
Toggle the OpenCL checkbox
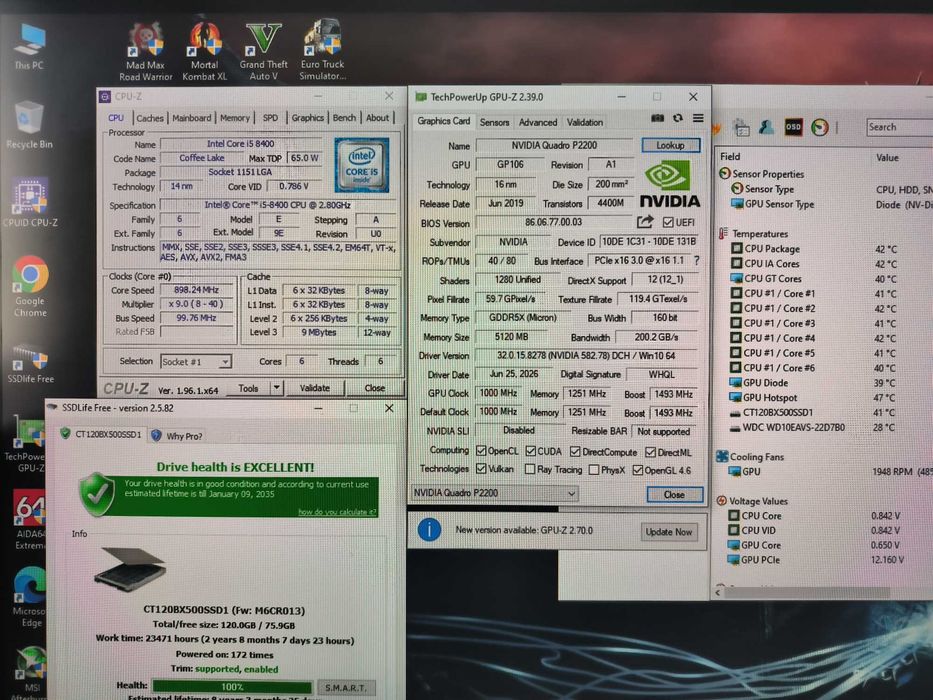[481, 451]
